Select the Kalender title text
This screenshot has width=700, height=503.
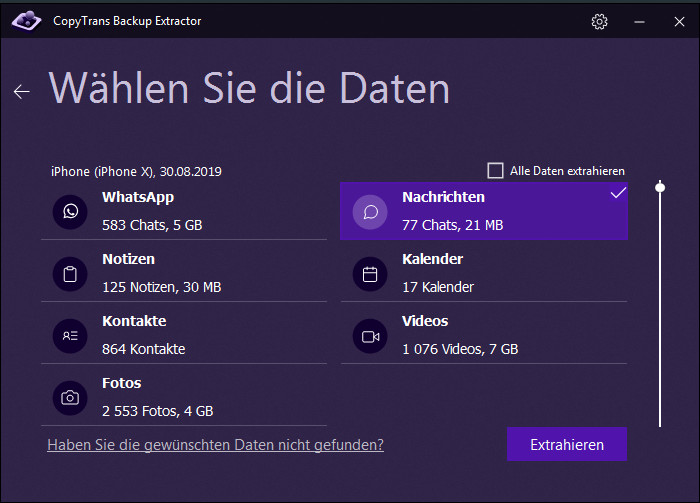pyautogui.click(x=433, y=259)
